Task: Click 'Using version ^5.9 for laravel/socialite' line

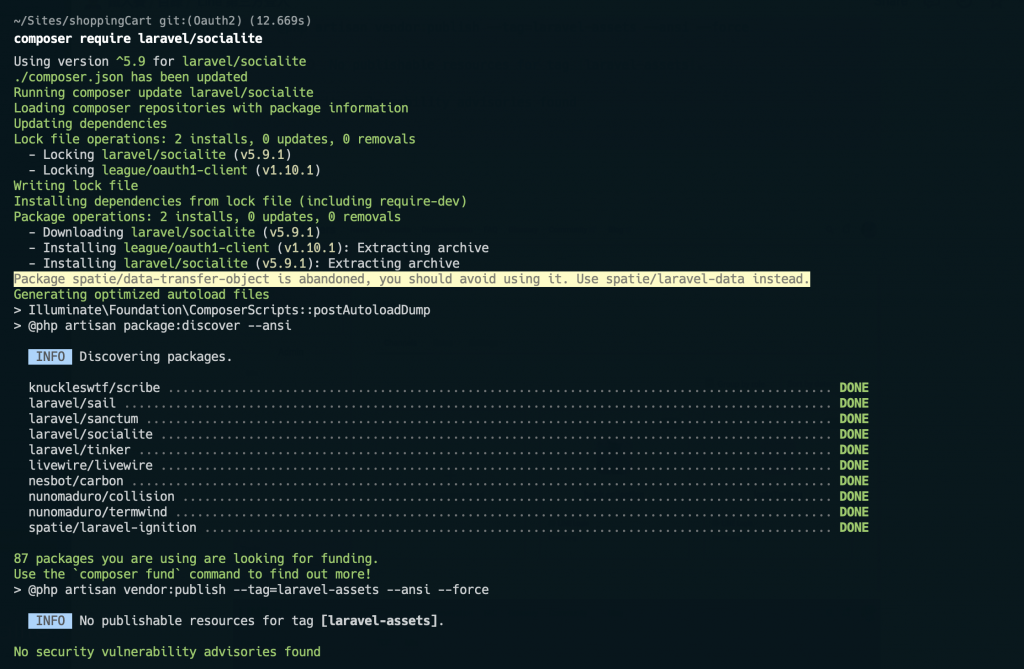Action: (160, 61)
